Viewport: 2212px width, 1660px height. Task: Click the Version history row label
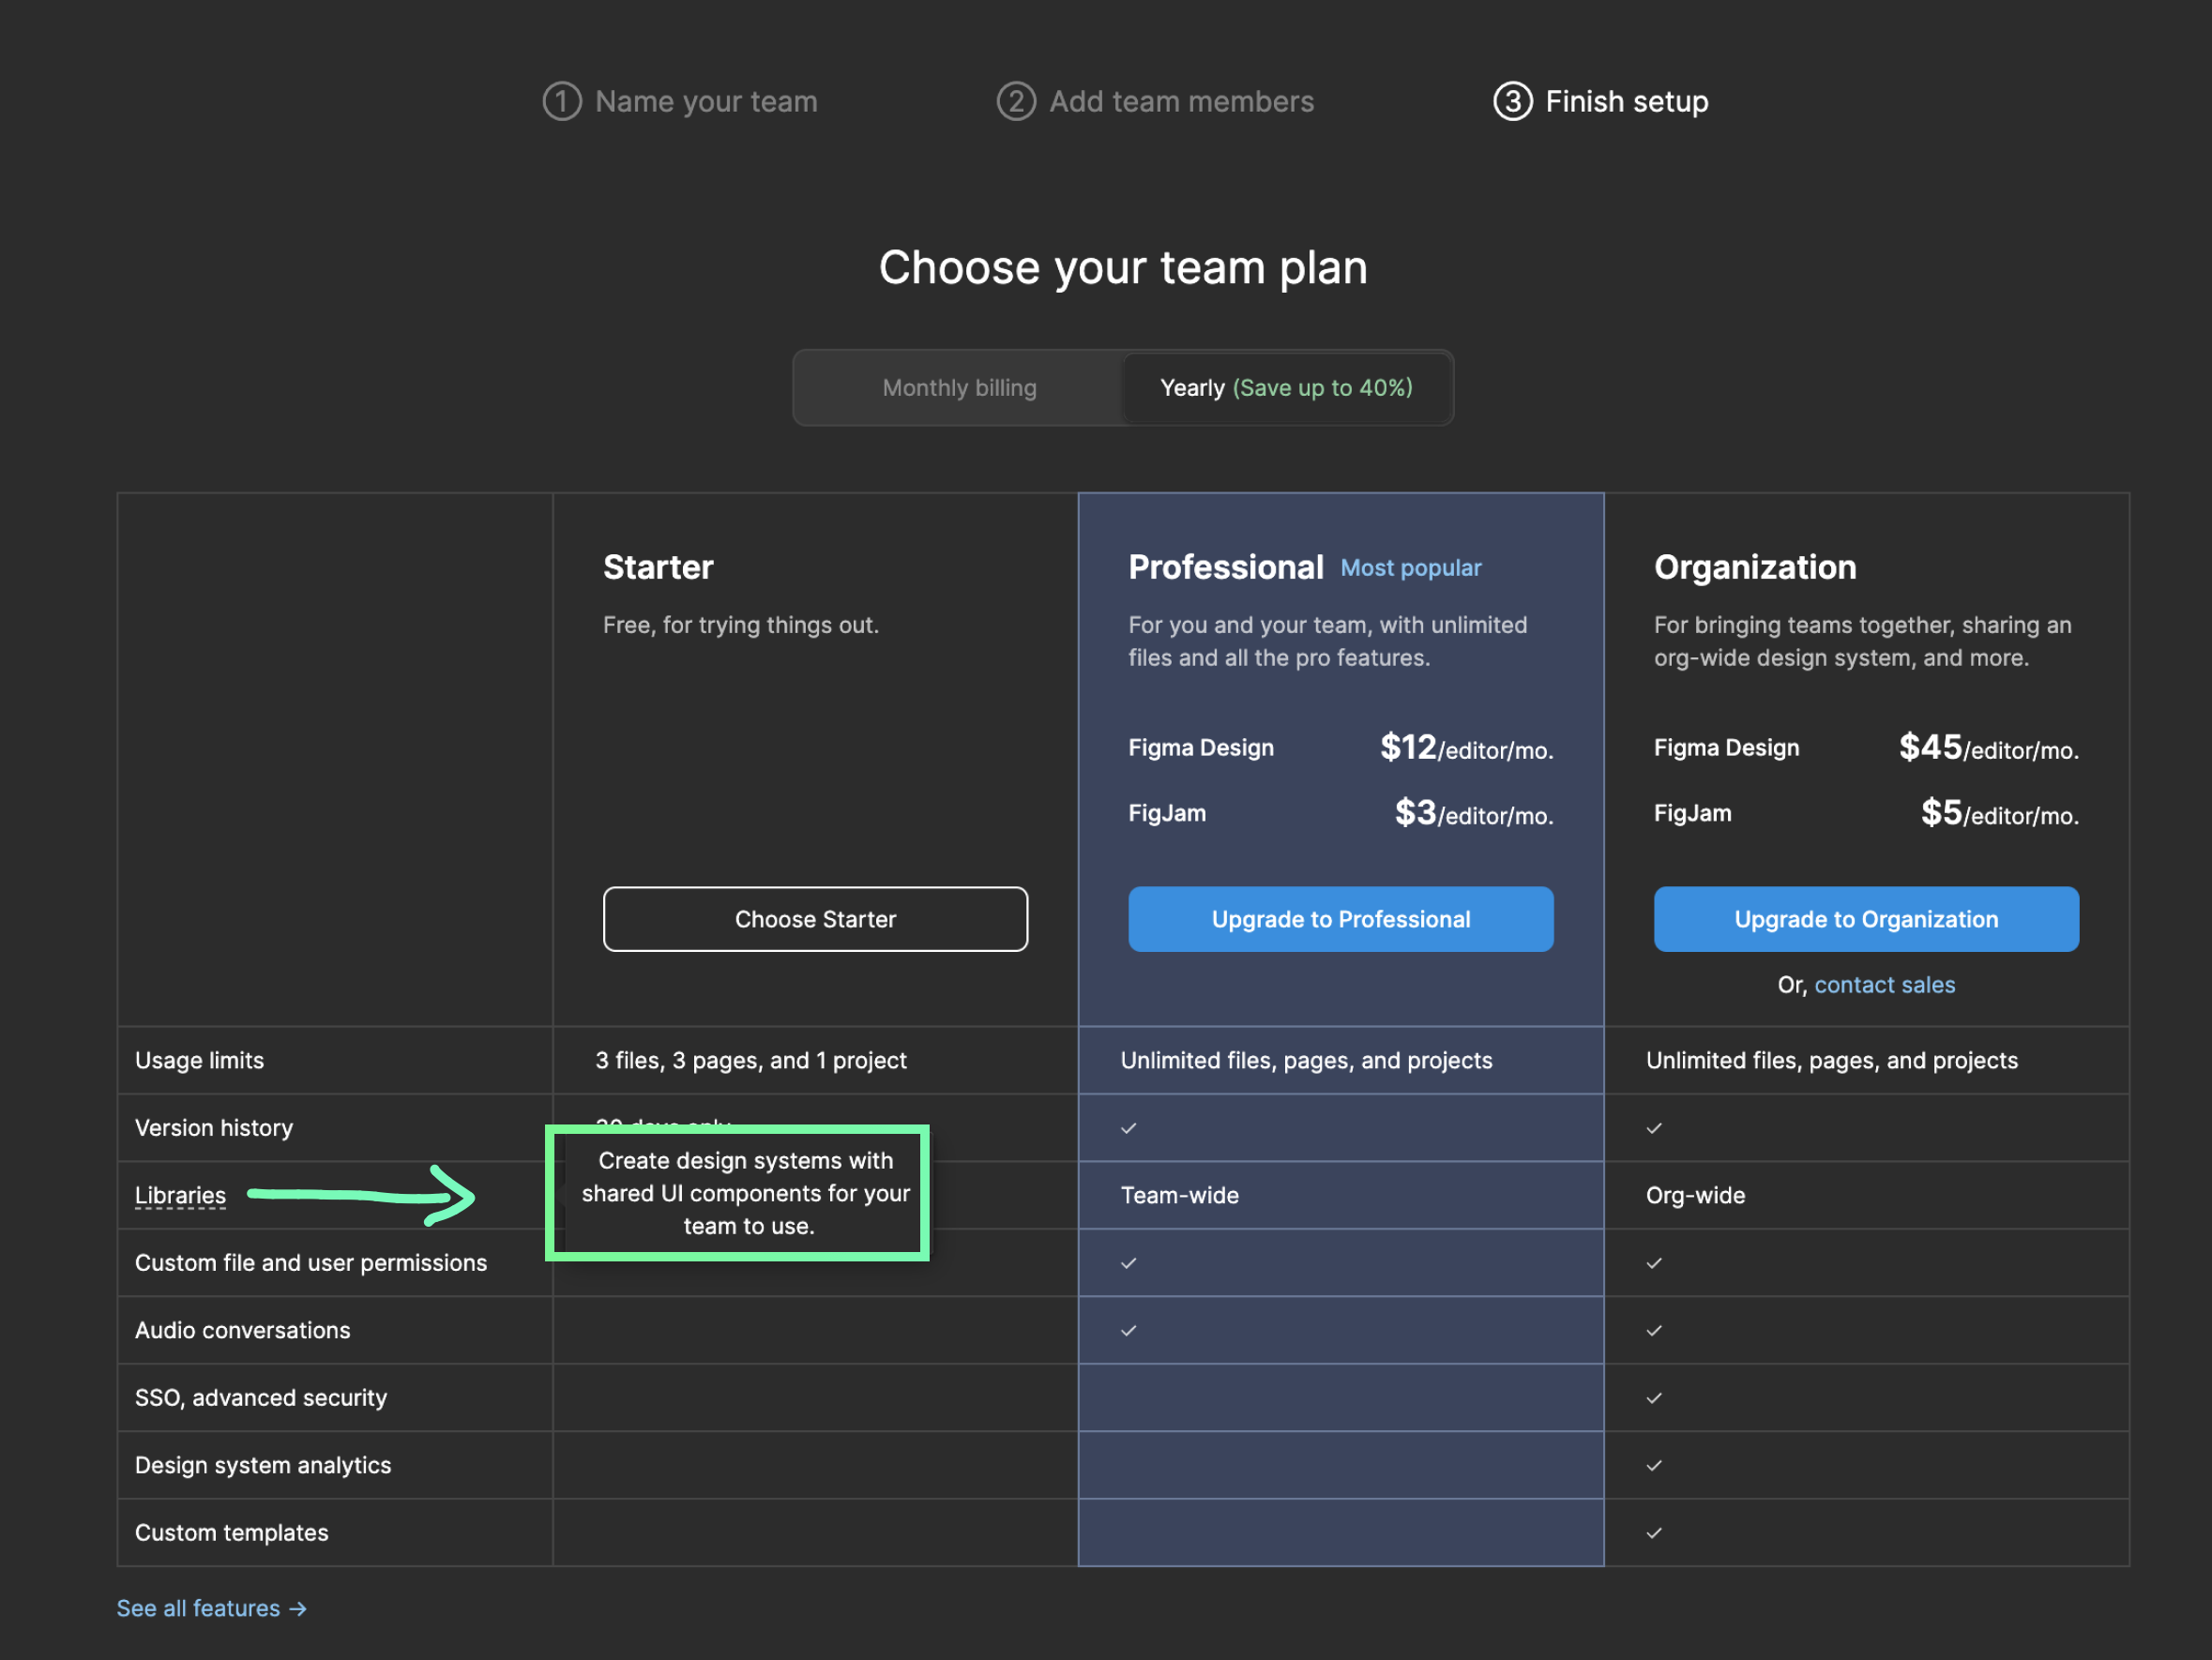point(213,1127)
